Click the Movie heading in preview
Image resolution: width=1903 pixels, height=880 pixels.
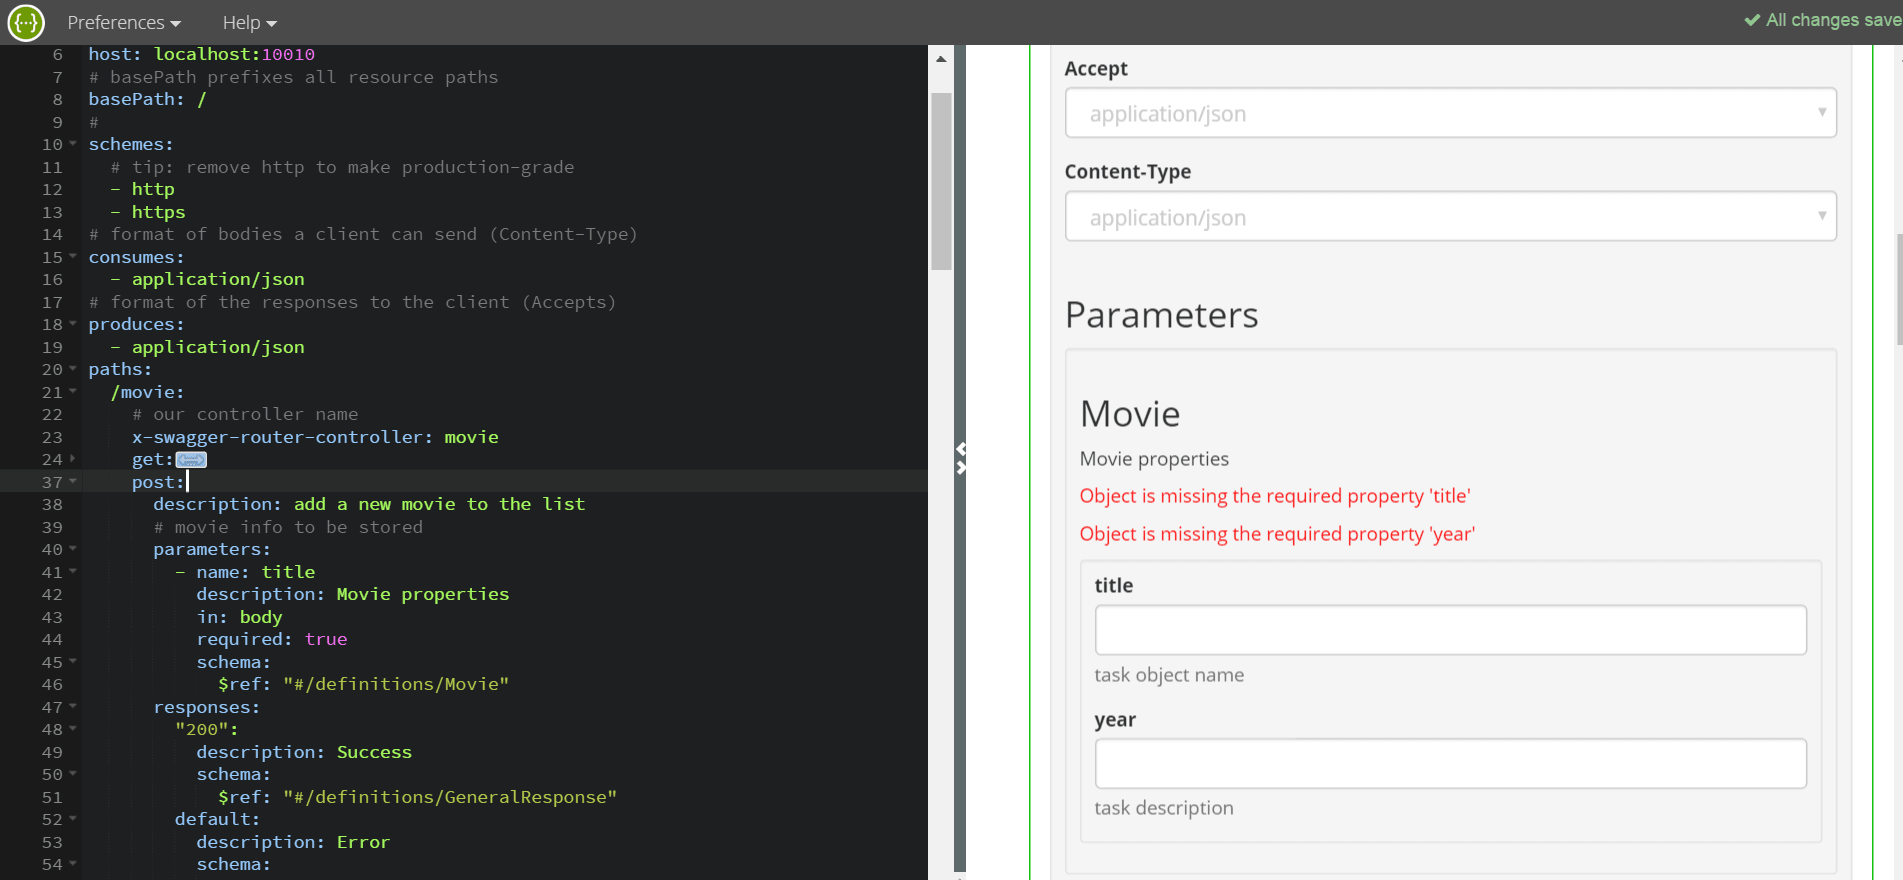pos(1130,414)
